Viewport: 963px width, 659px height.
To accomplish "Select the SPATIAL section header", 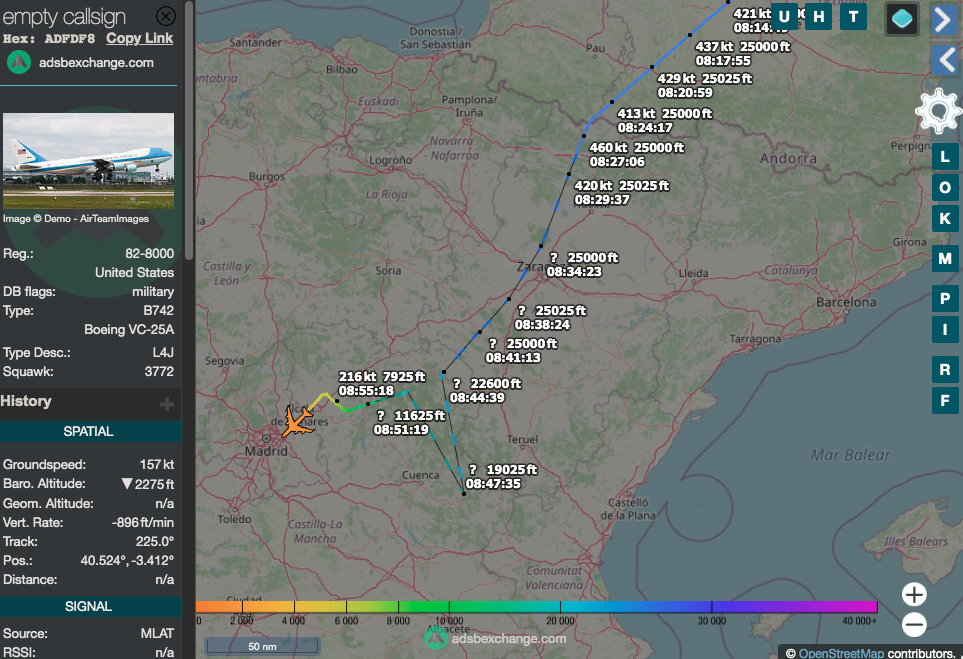I will tap(88, 432).
